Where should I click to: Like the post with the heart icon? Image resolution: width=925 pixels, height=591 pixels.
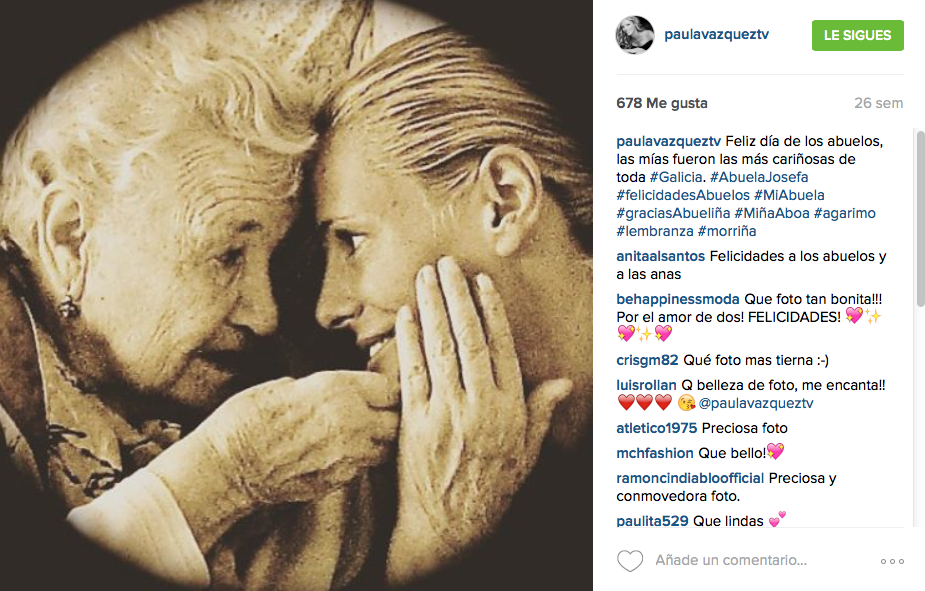pos(629,560)
